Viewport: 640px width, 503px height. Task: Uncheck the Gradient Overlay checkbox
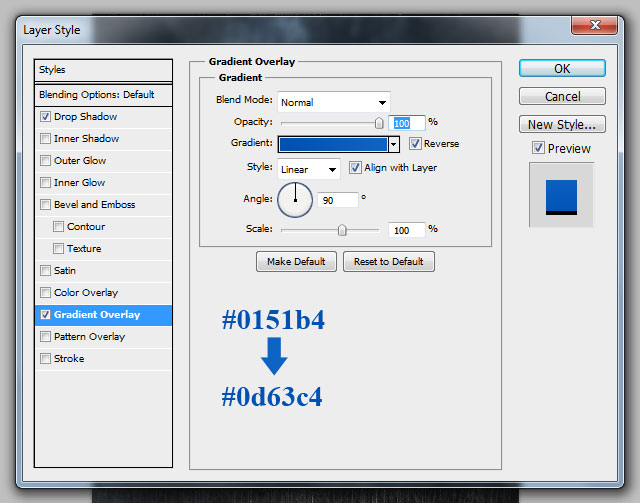point(45,315)
